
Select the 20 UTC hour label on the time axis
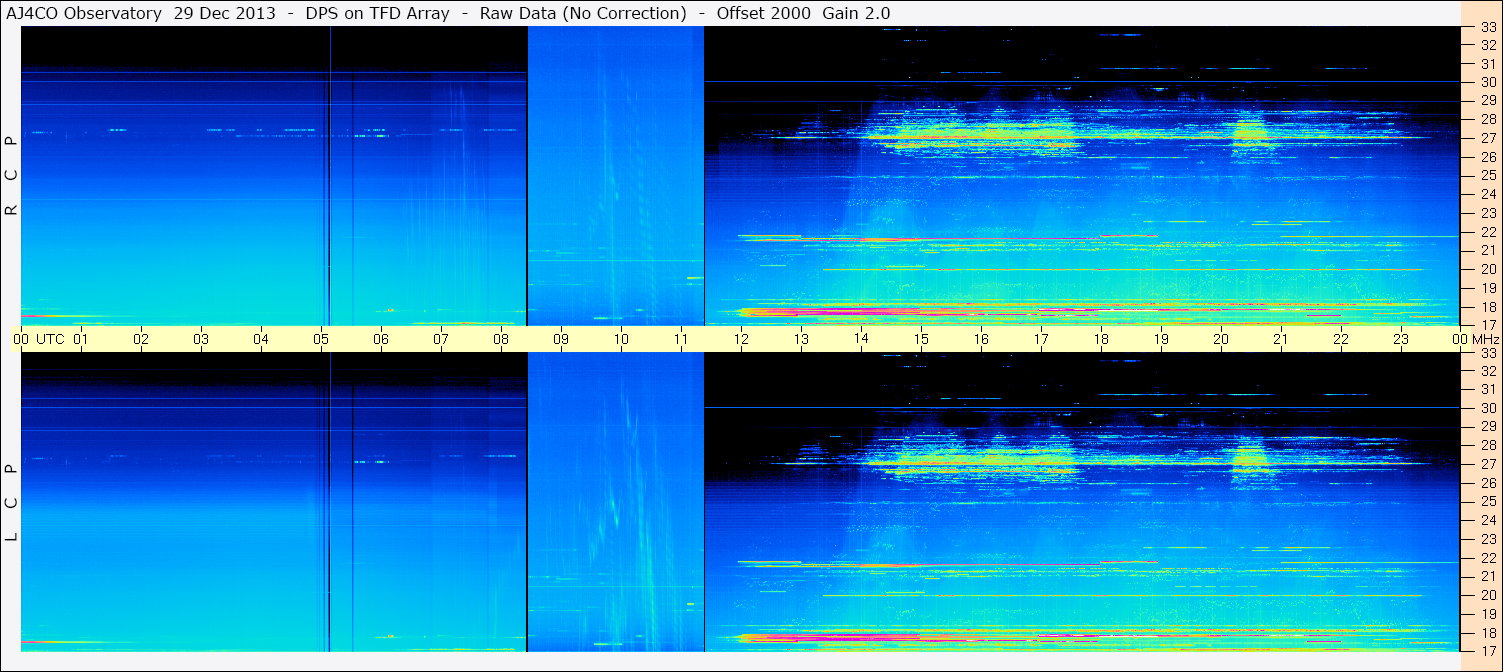click(1221, 339)
